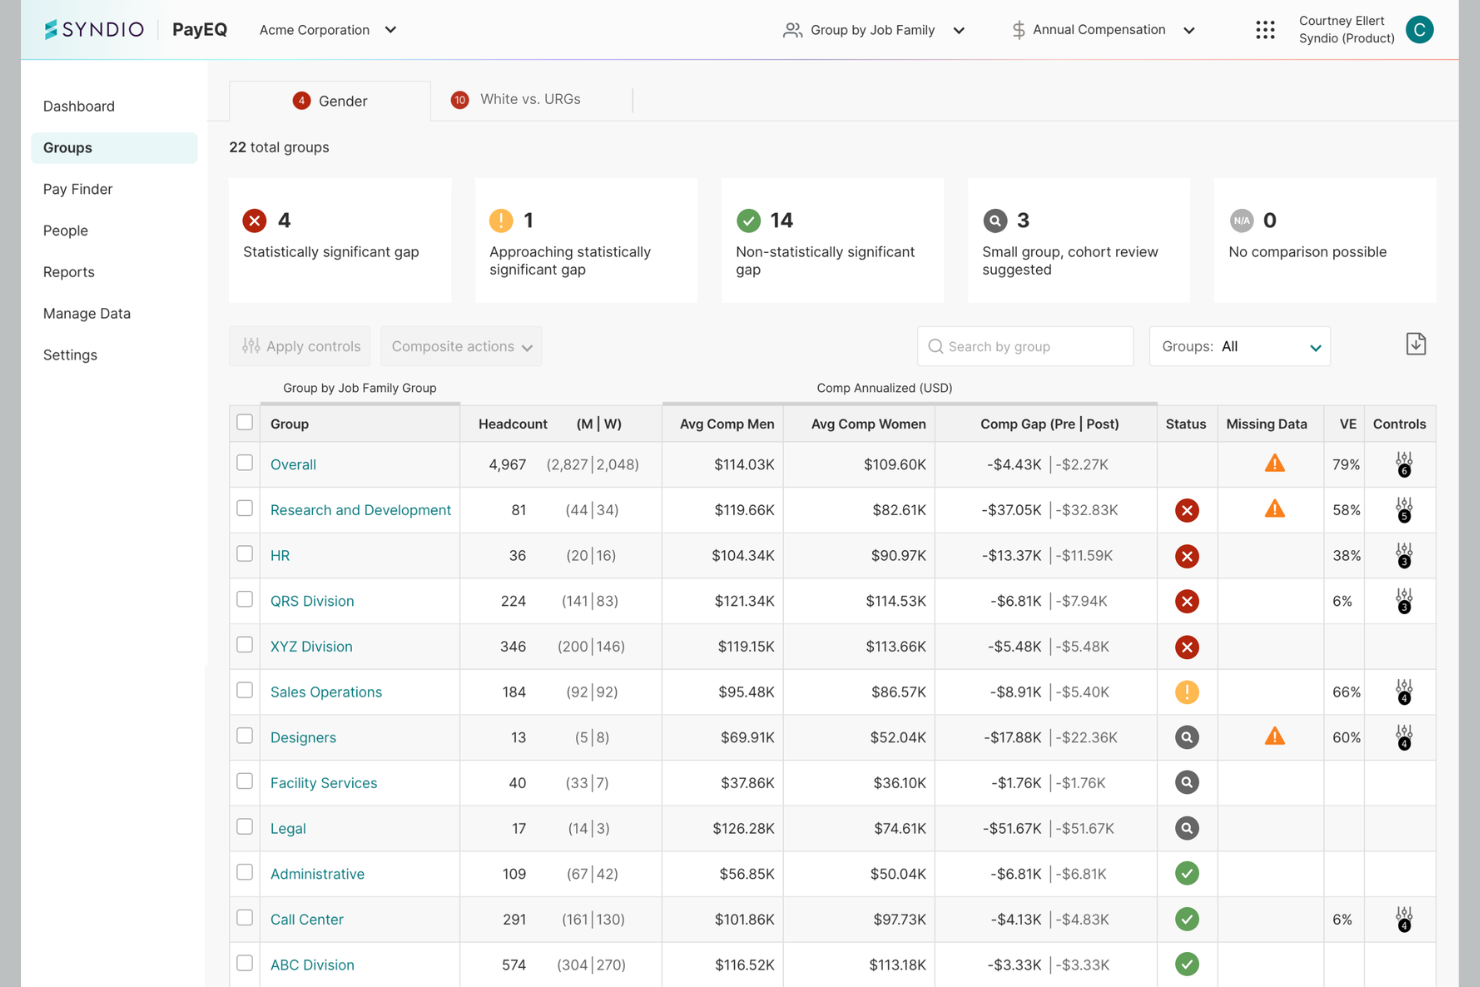The image size is (1480, 987).
Task: Click the small-group magnifier status for Legal
Action: [1187, 828]
